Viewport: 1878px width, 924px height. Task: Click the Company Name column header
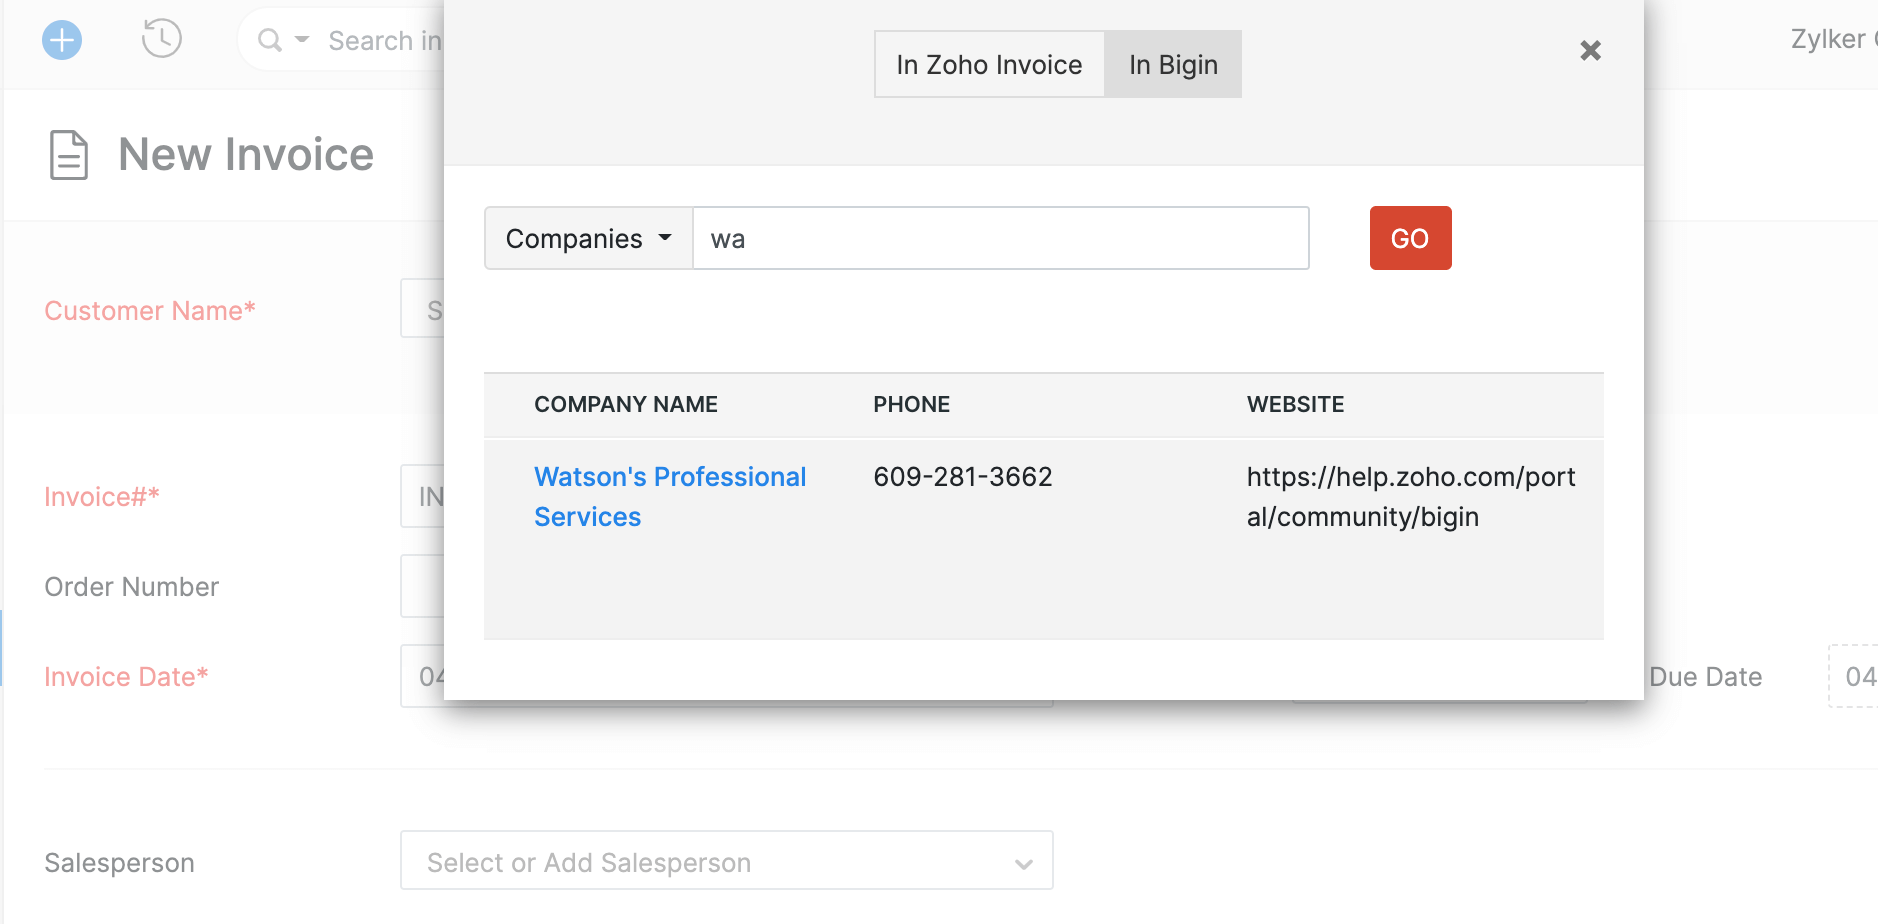(626, 405)
